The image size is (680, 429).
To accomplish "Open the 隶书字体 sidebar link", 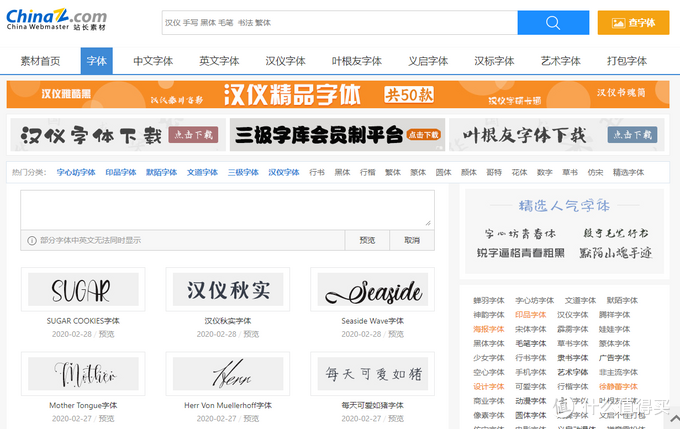I will 572,358.
